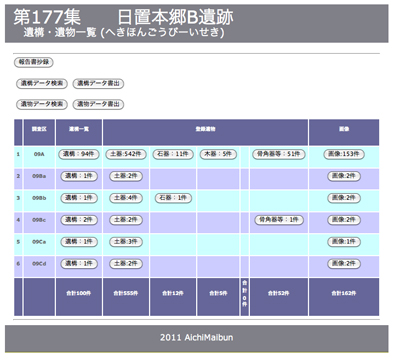The image size is (400, 364).
Task: Open 土器:542件 for area 09A
Action: click(x=126, y=154)
